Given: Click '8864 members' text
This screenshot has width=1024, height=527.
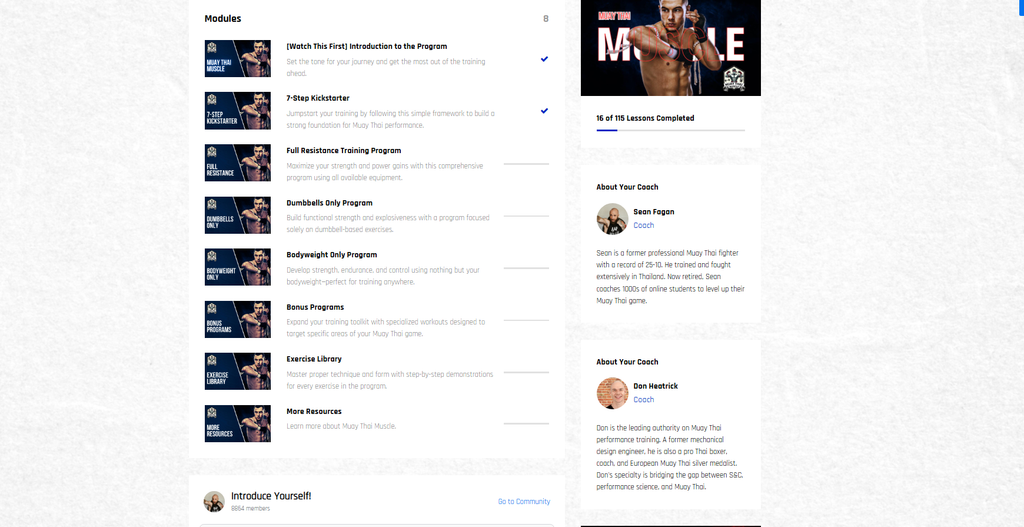Looking at the screenshot, I should [250, 508].
